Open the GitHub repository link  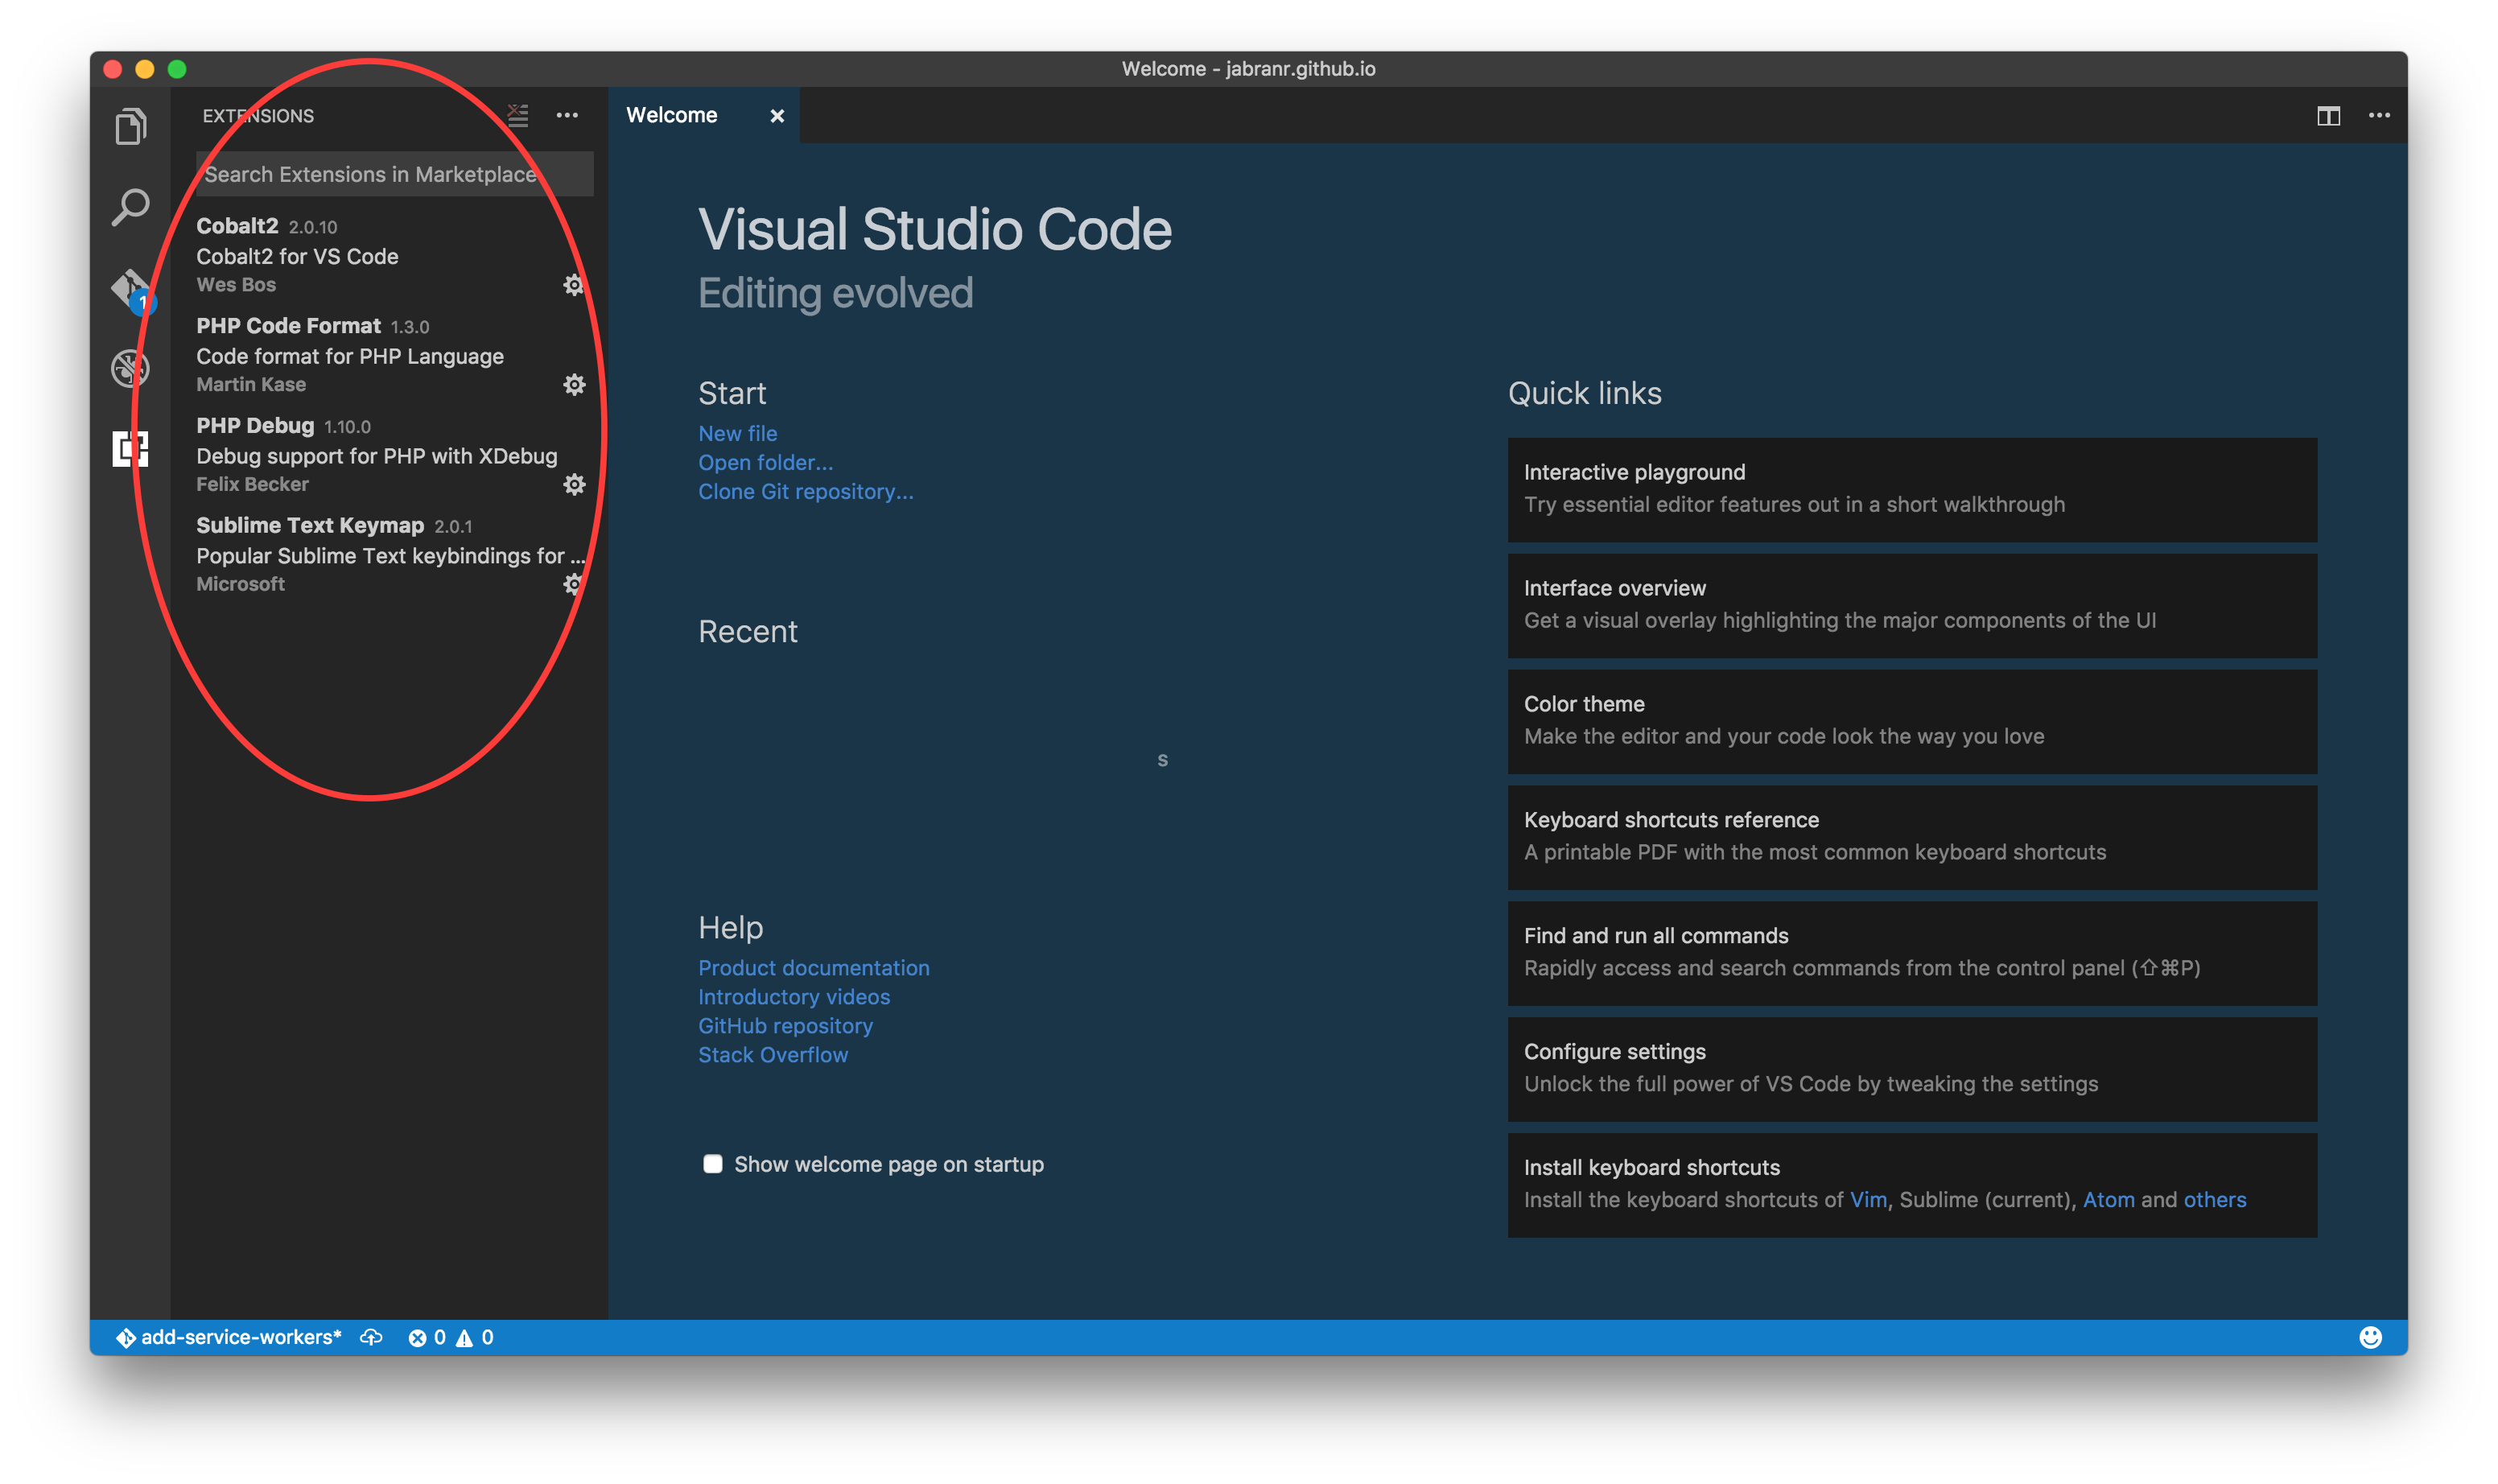point(786,1026)
